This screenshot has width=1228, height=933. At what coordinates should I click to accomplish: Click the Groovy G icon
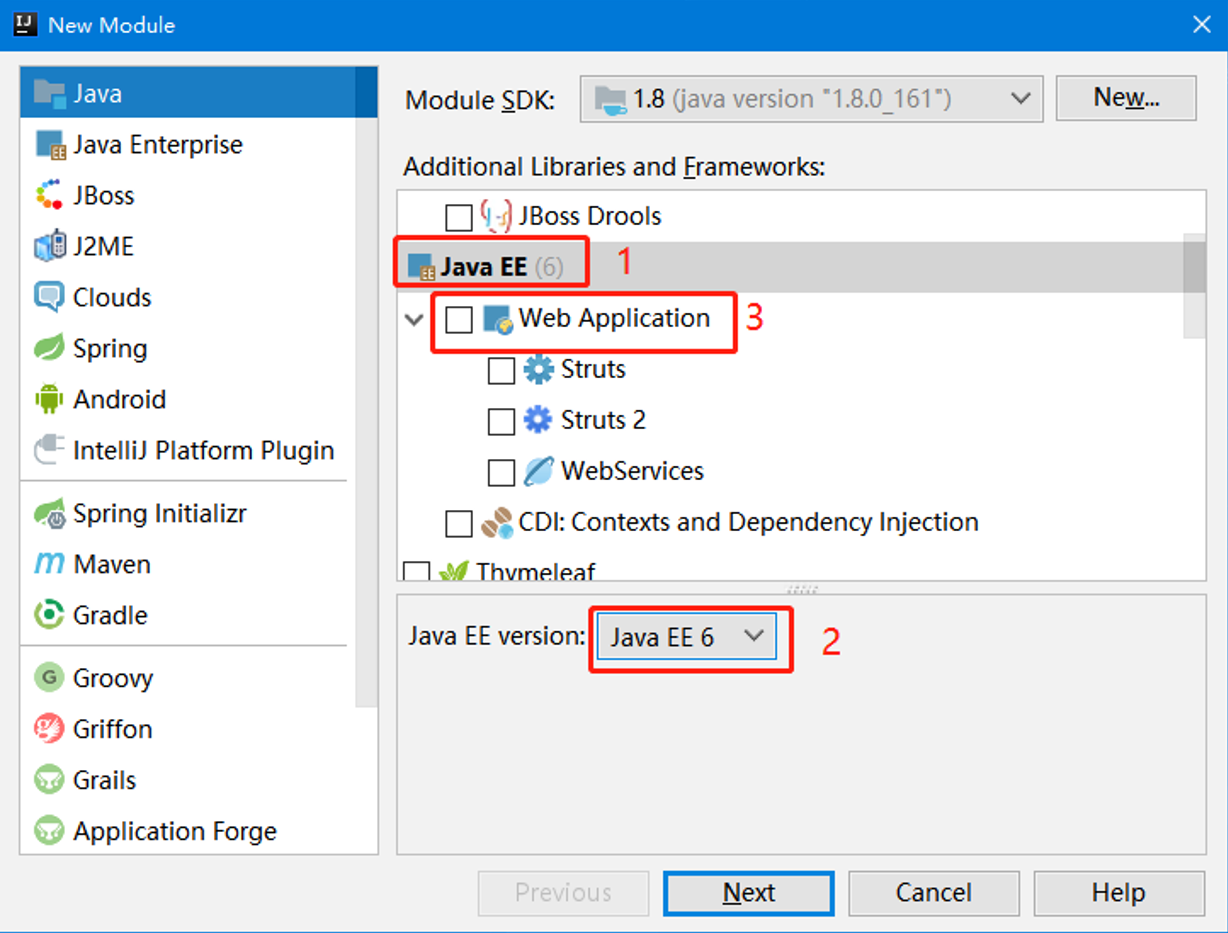pyautogui.click(x=49, y=678)
